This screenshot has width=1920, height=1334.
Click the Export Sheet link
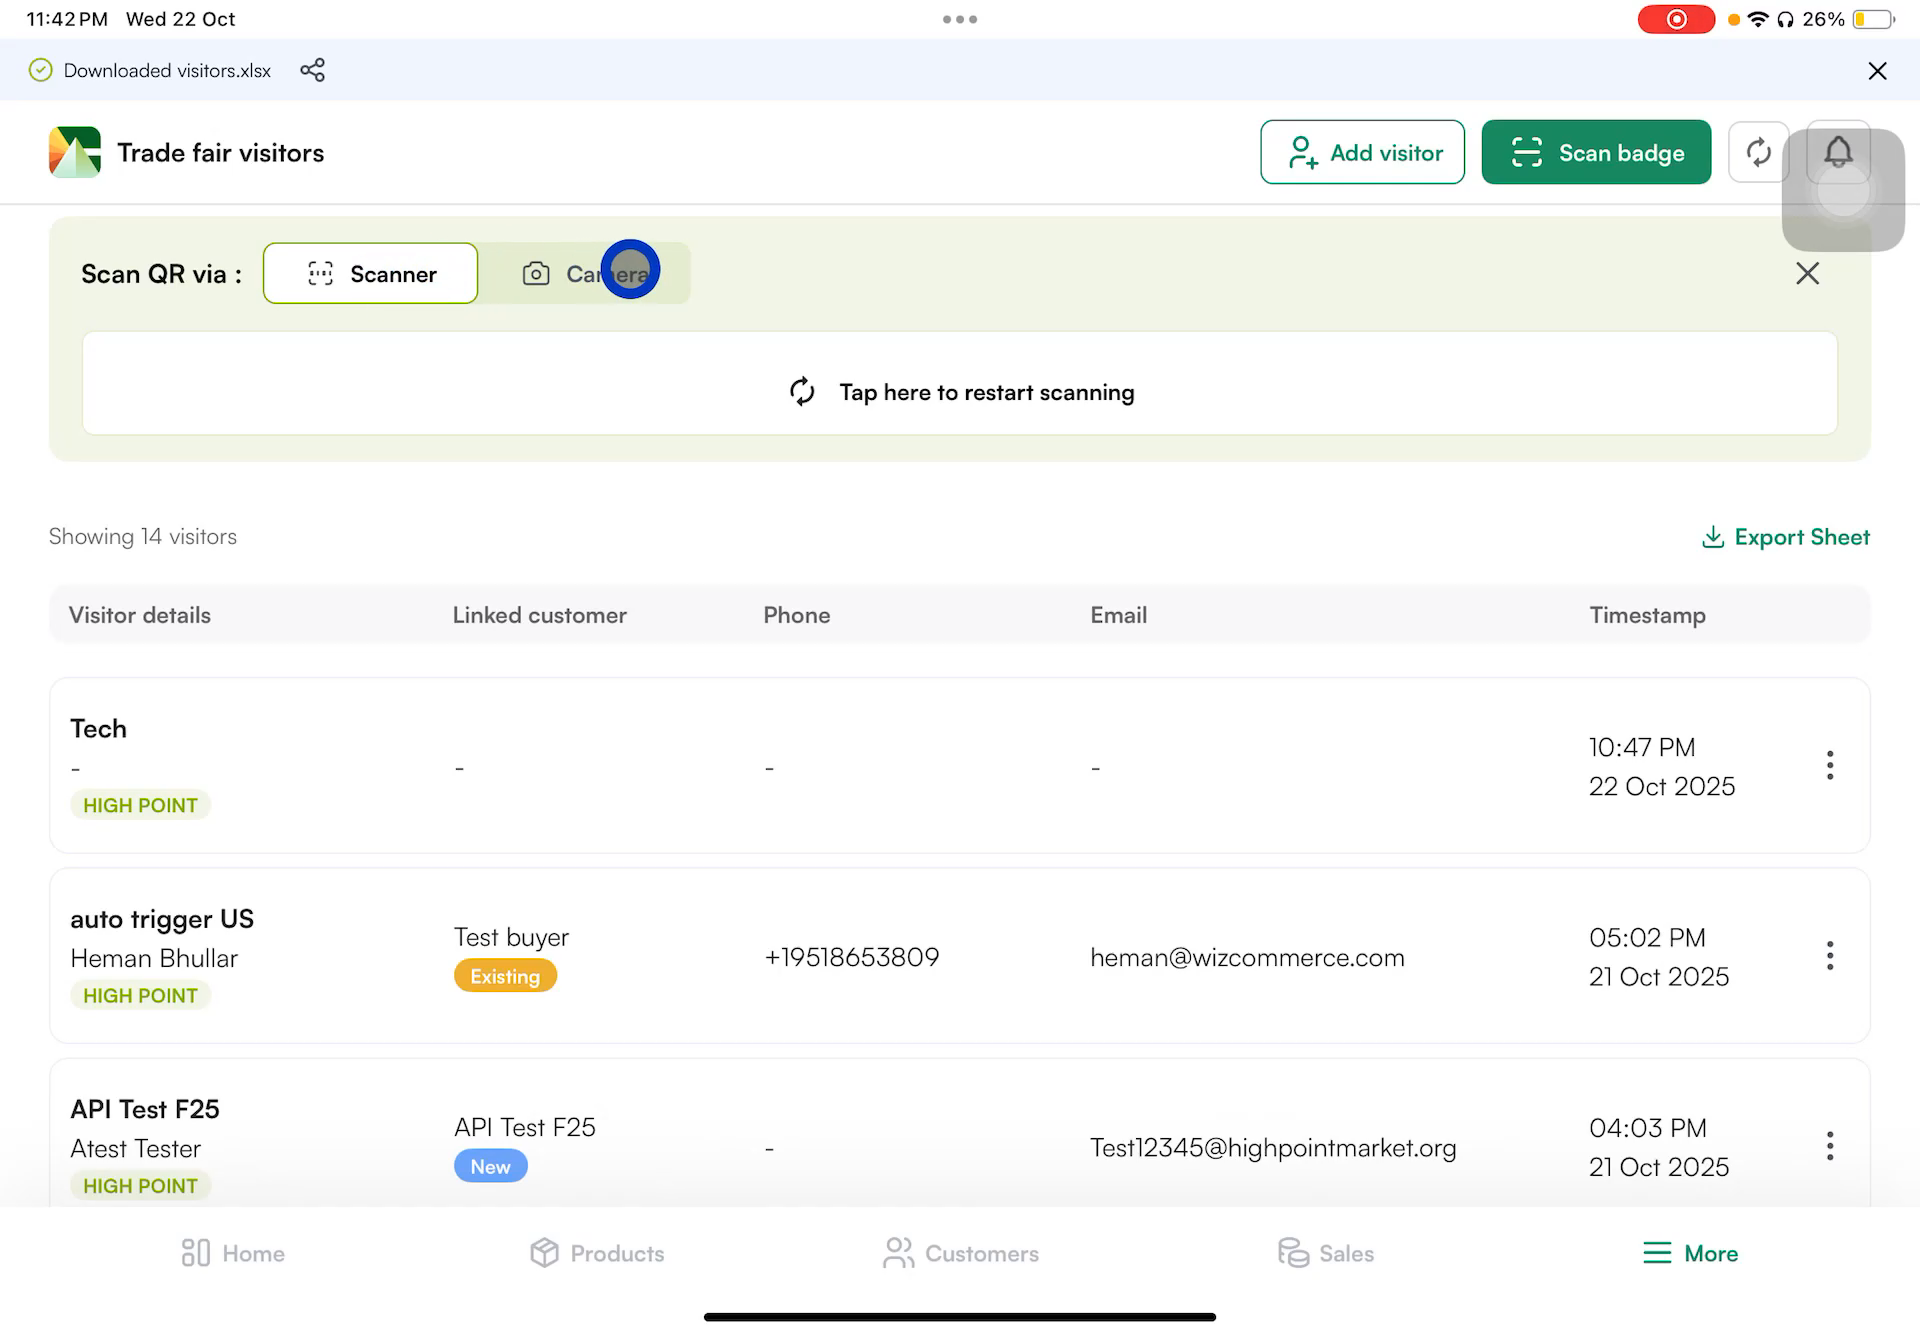1802,537
